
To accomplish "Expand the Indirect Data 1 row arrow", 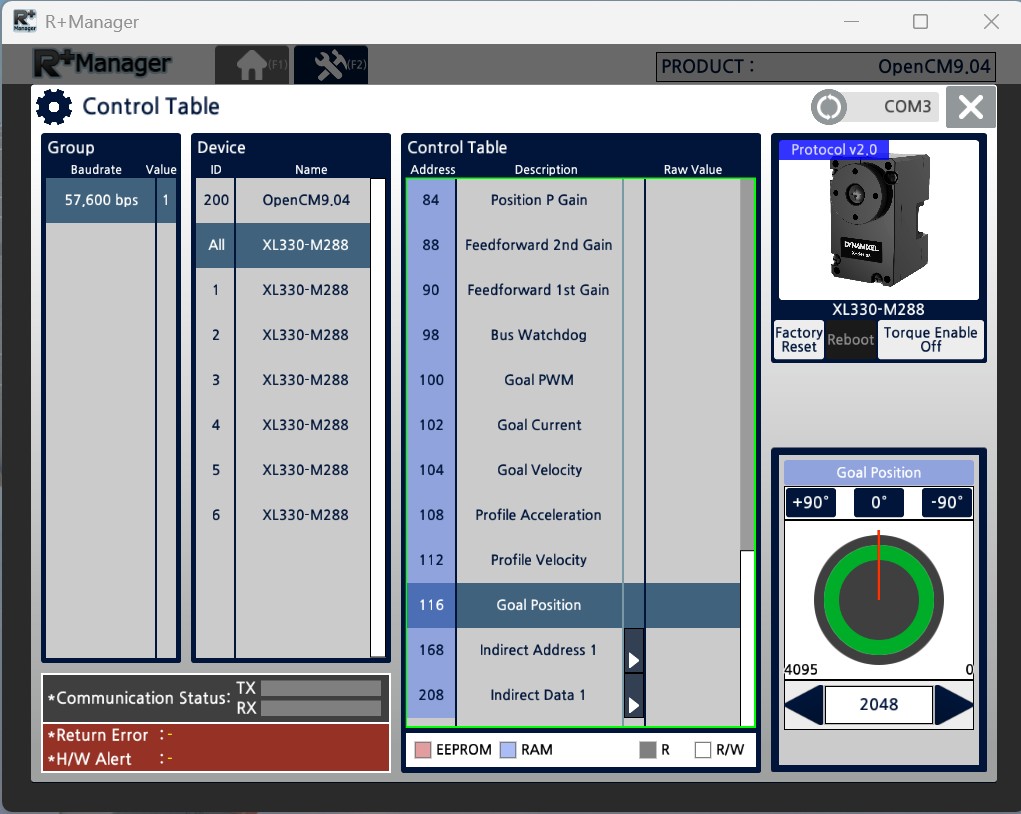I will [634, 697].
